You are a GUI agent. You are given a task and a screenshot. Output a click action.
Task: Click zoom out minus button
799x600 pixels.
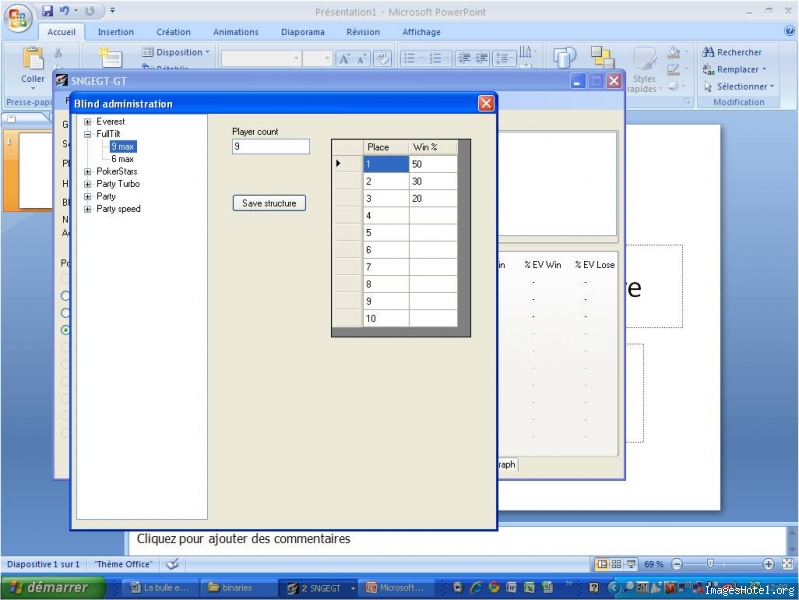(677, 564)
